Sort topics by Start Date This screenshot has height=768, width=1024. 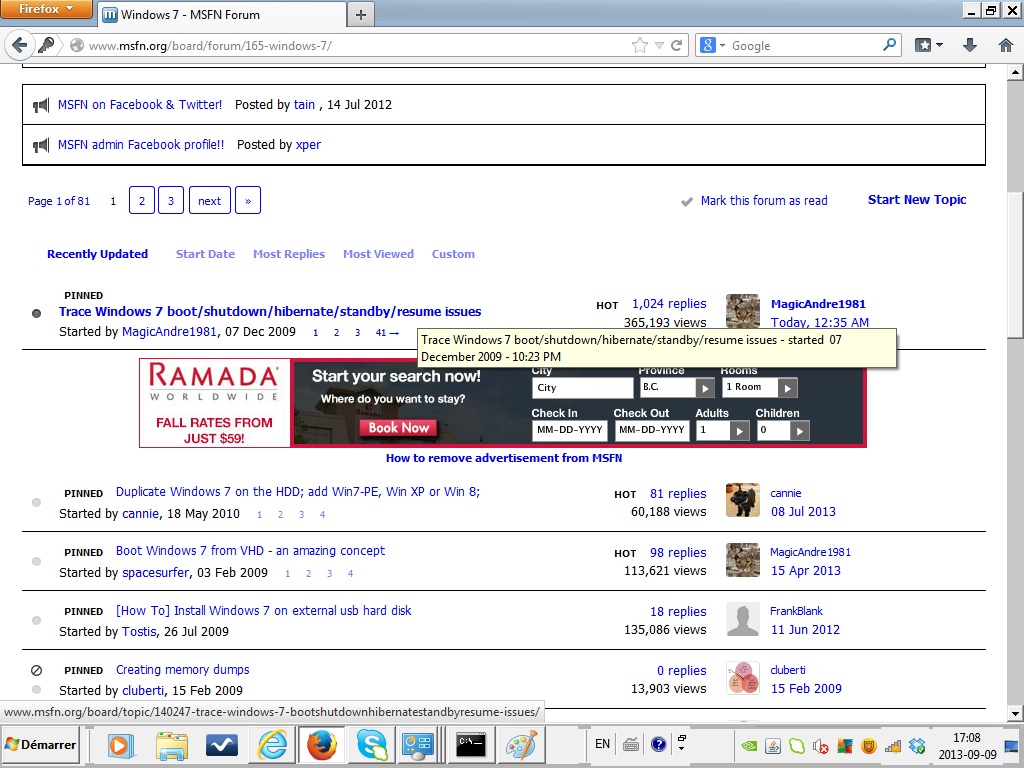tap(205, 254)
